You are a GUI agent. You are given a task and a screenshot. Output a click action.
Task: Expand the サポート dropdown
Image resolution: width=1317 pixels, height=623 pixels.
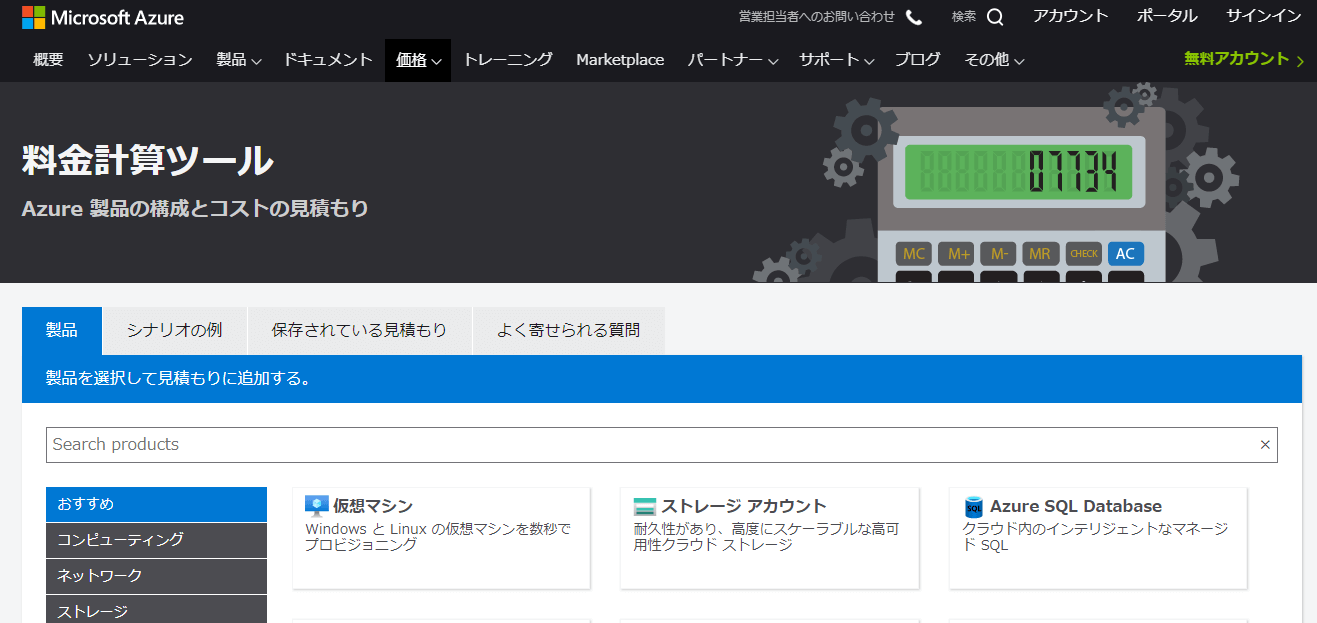click(837, 60)
